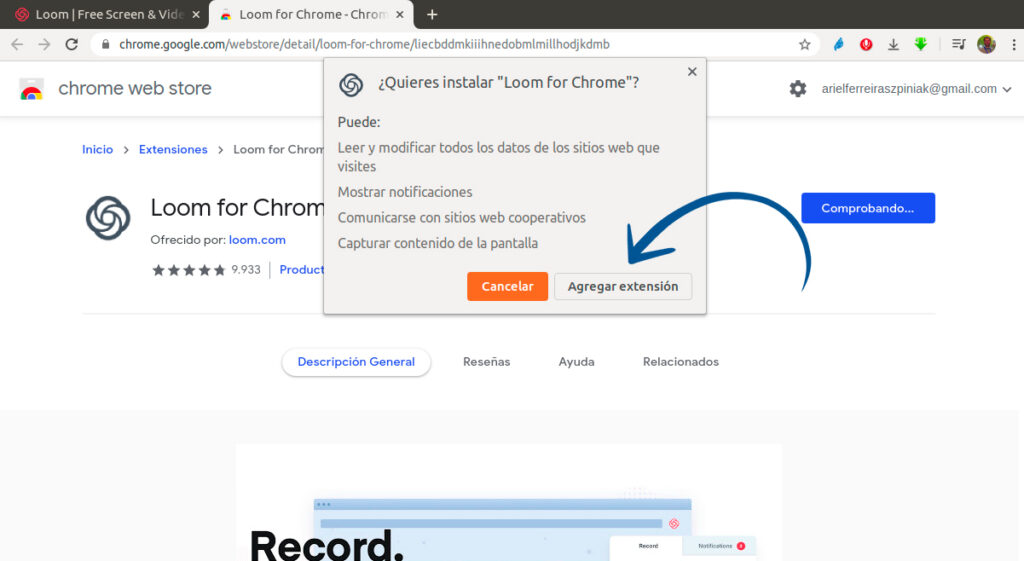
Task: Open the loom.com publisher link
Action: click(x=257, y=240)
